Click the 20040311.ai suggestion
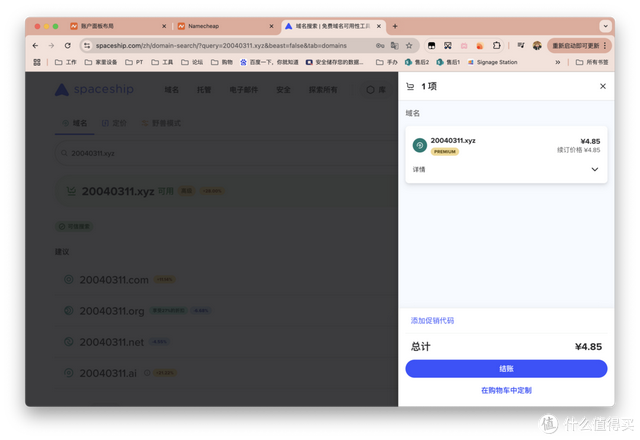Image resolution: width=640 pixels, height=440 pixels. [x=108, y=373]
